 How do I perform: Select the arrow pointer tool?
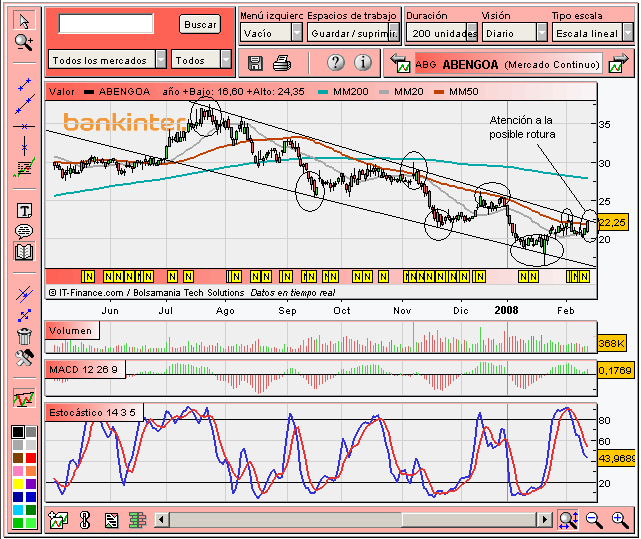[24, 20]
